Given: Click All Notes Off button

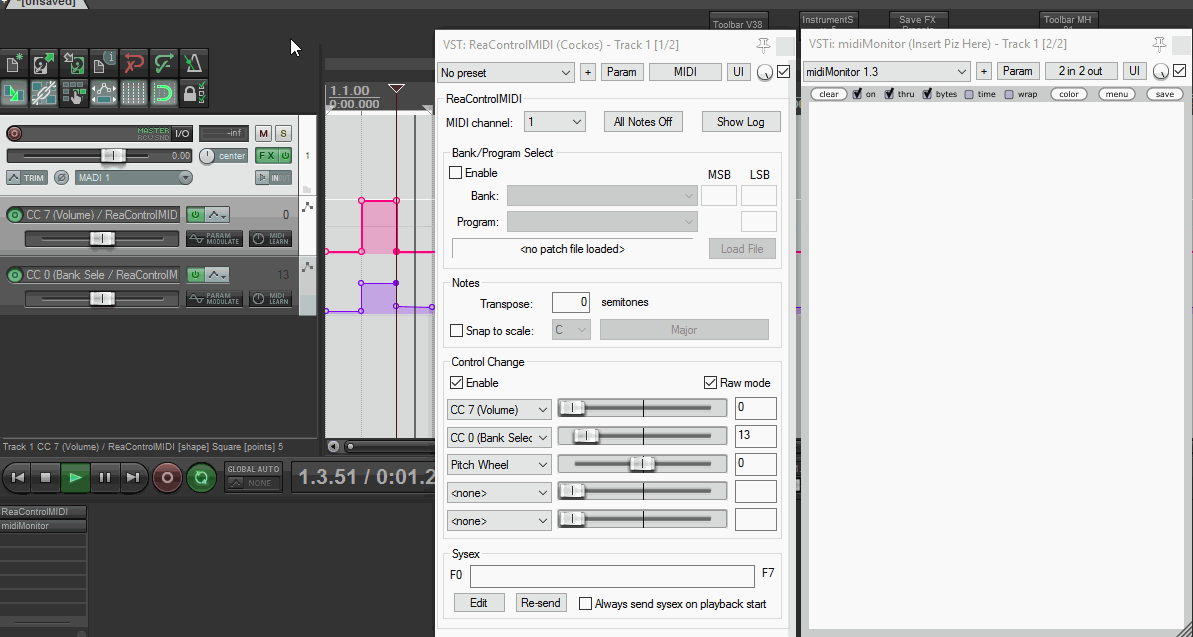Looking at the screenshot, I should pyautogui.click(x=643, y=122).
